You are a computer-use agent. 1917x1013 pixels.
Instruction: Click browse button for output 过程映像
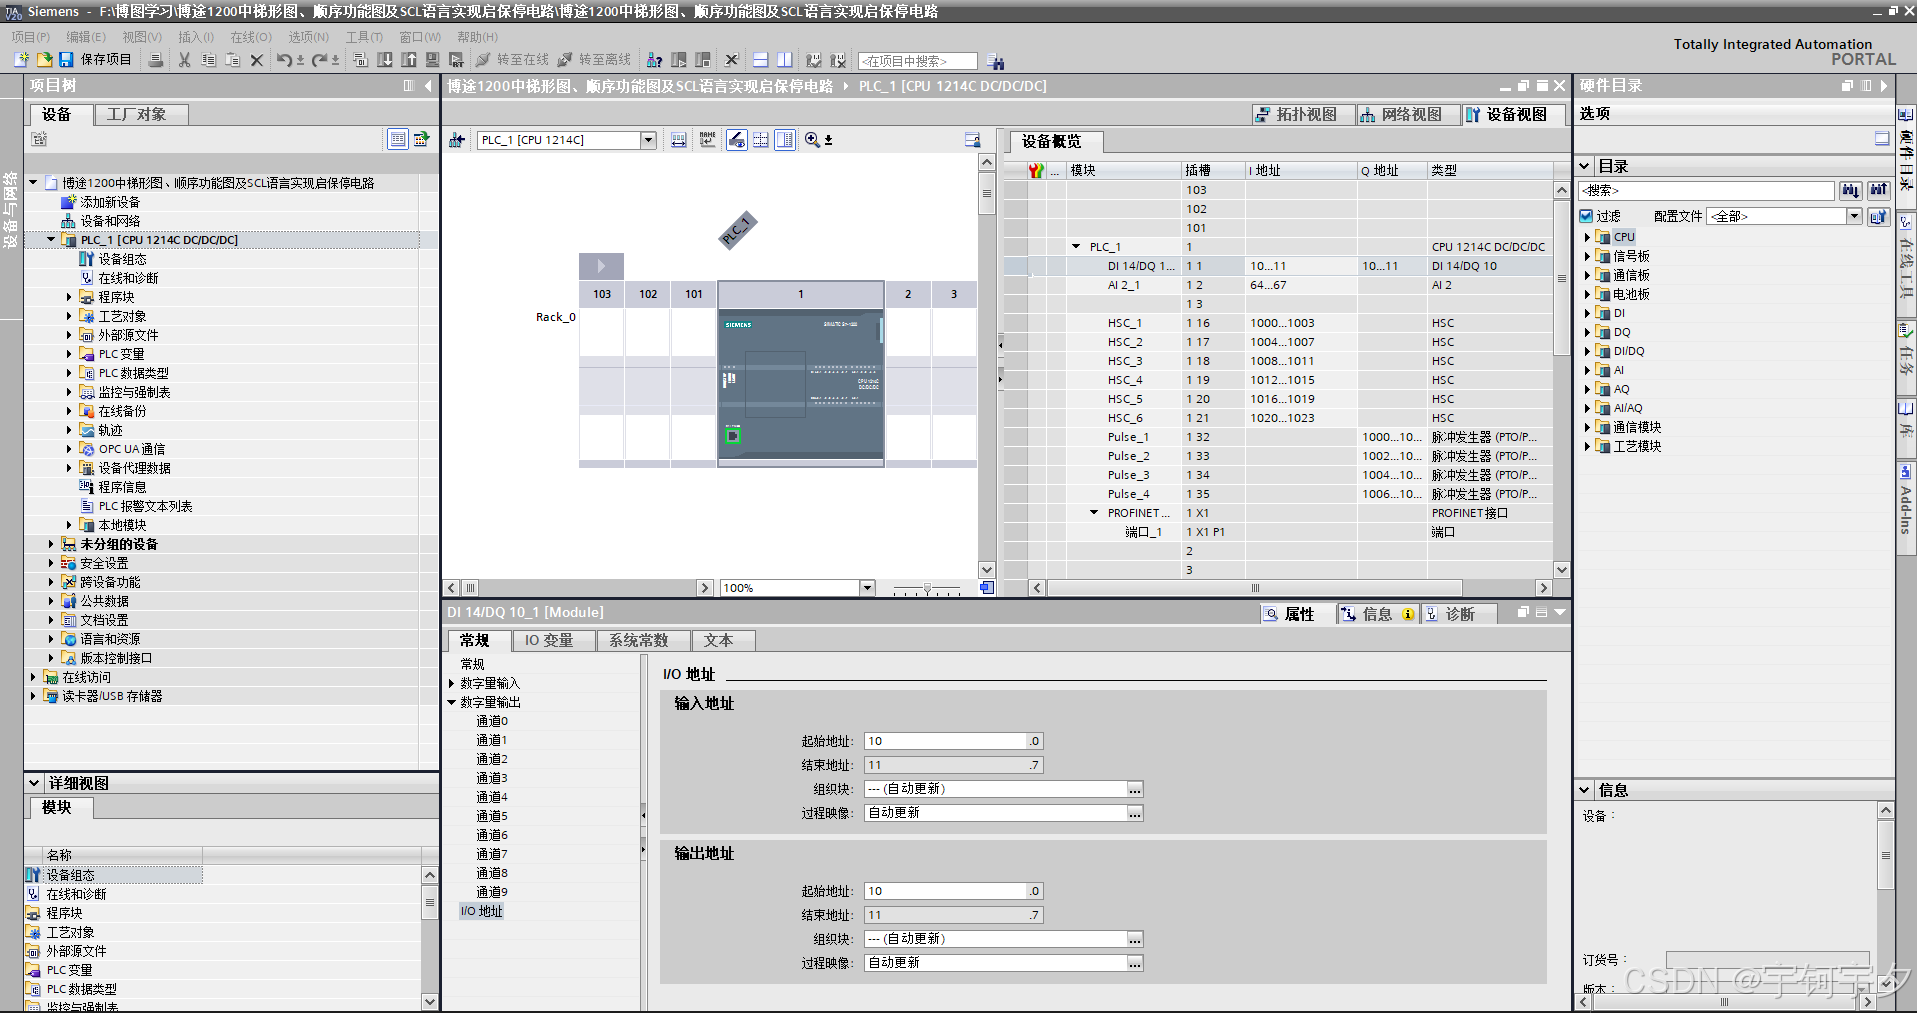tap(1135, 964)
